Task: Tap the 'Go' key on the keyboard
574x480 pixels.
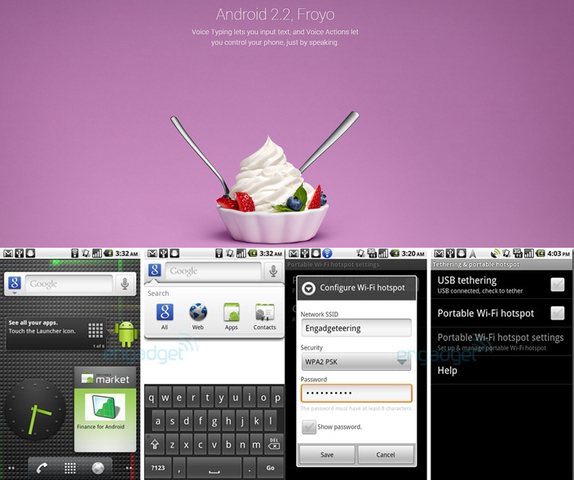Action: (271, 468)
